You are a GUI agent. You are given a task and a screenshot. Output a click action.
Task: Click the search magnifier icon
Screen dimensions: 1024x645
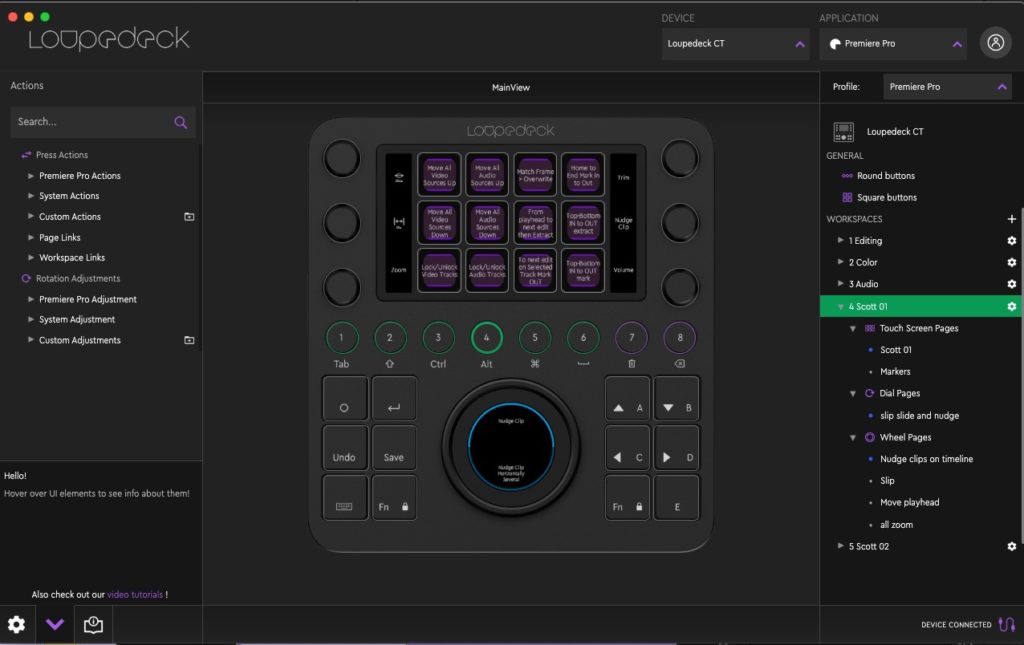[181, 122]
